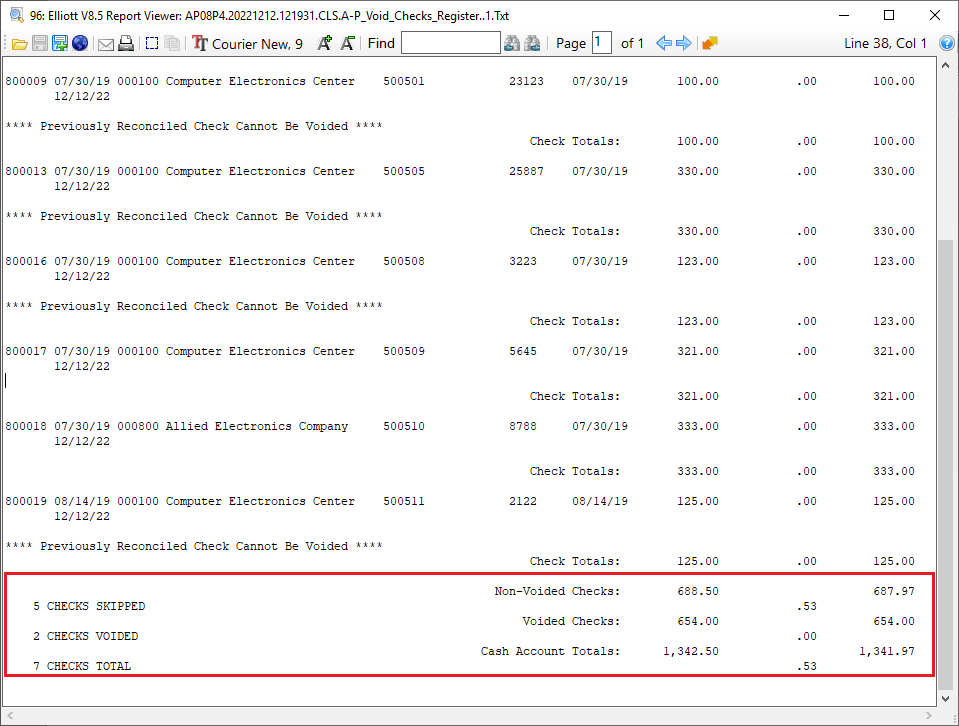Viewport: 959px width, 726px height.
Task: Click the 5 CHECKS SKIPPED line
Action: click(89, 606)
